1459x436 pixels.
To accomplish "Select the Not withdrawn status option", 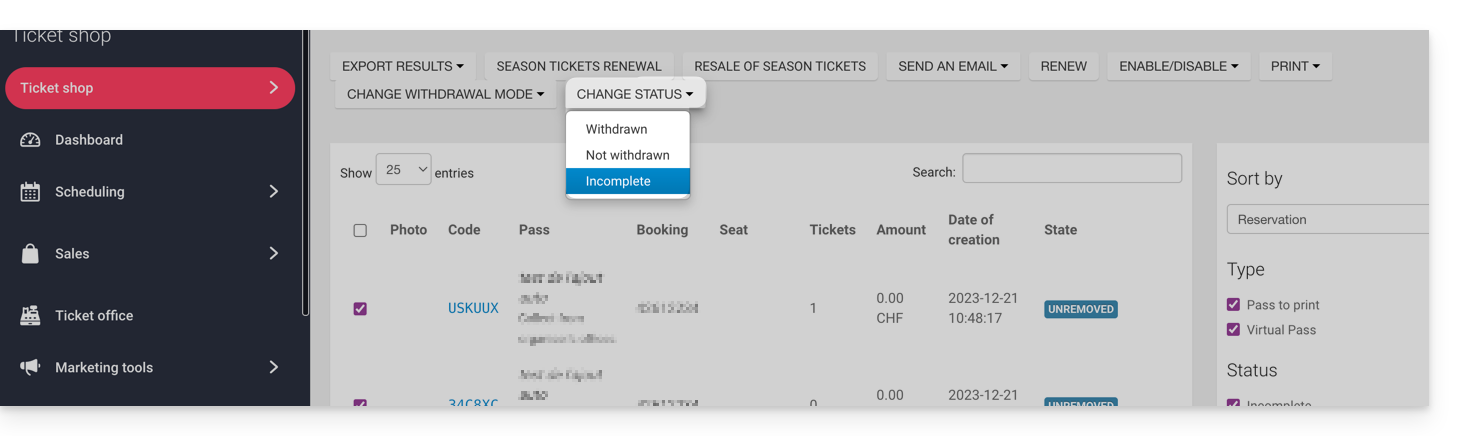I will (627, 155).
